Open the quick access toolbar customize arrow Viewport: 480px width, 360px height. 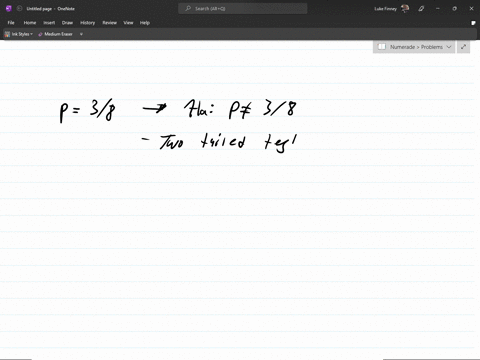point(81,34)
